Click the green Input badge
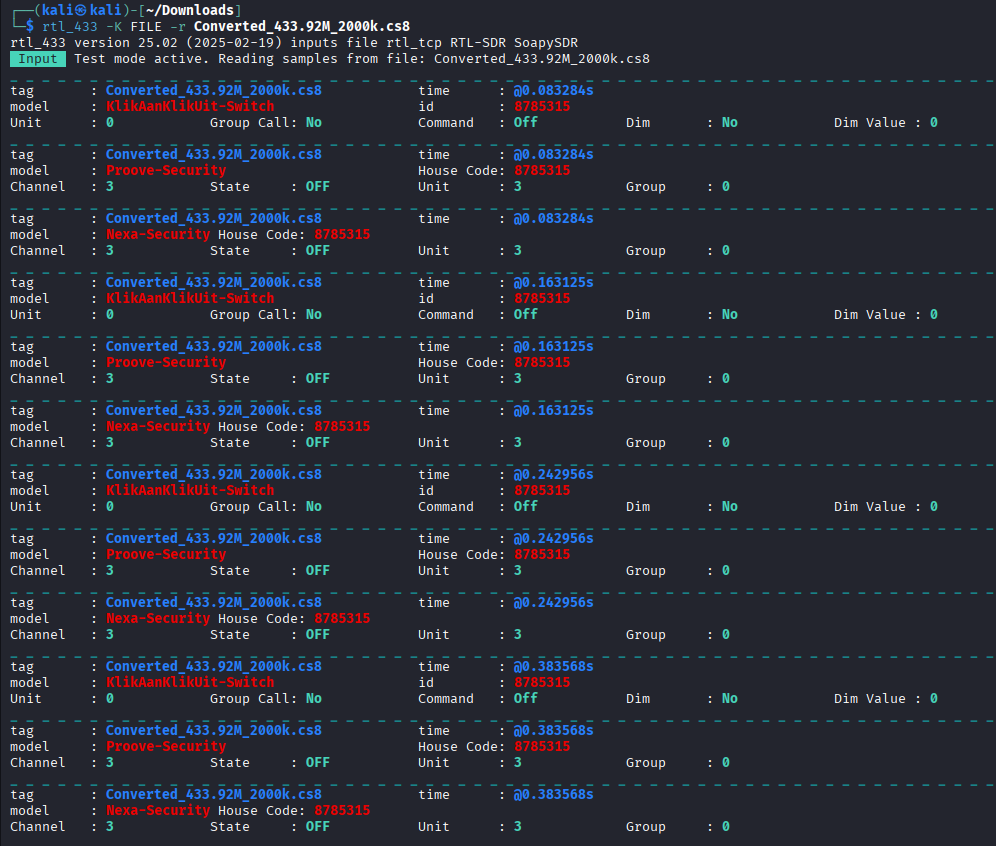This screenshot has width=996, height=846. point(38,58)
